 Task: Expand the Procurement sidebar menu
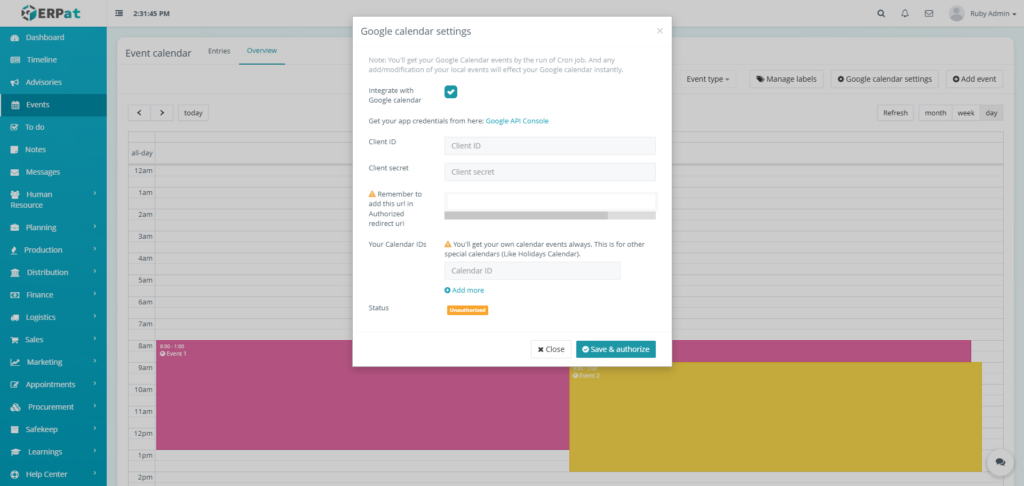coord(53,406)
